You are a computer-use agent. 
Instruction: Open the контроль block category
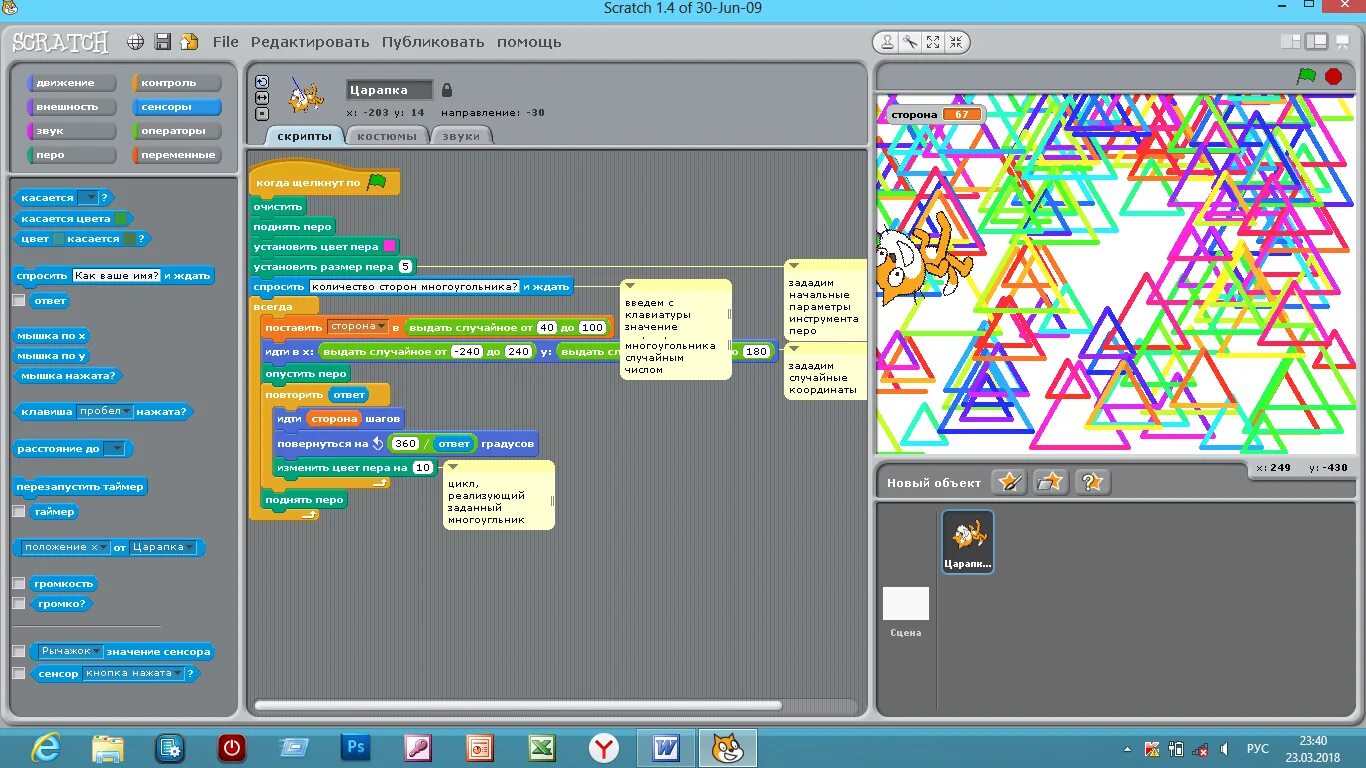(176, 83)
